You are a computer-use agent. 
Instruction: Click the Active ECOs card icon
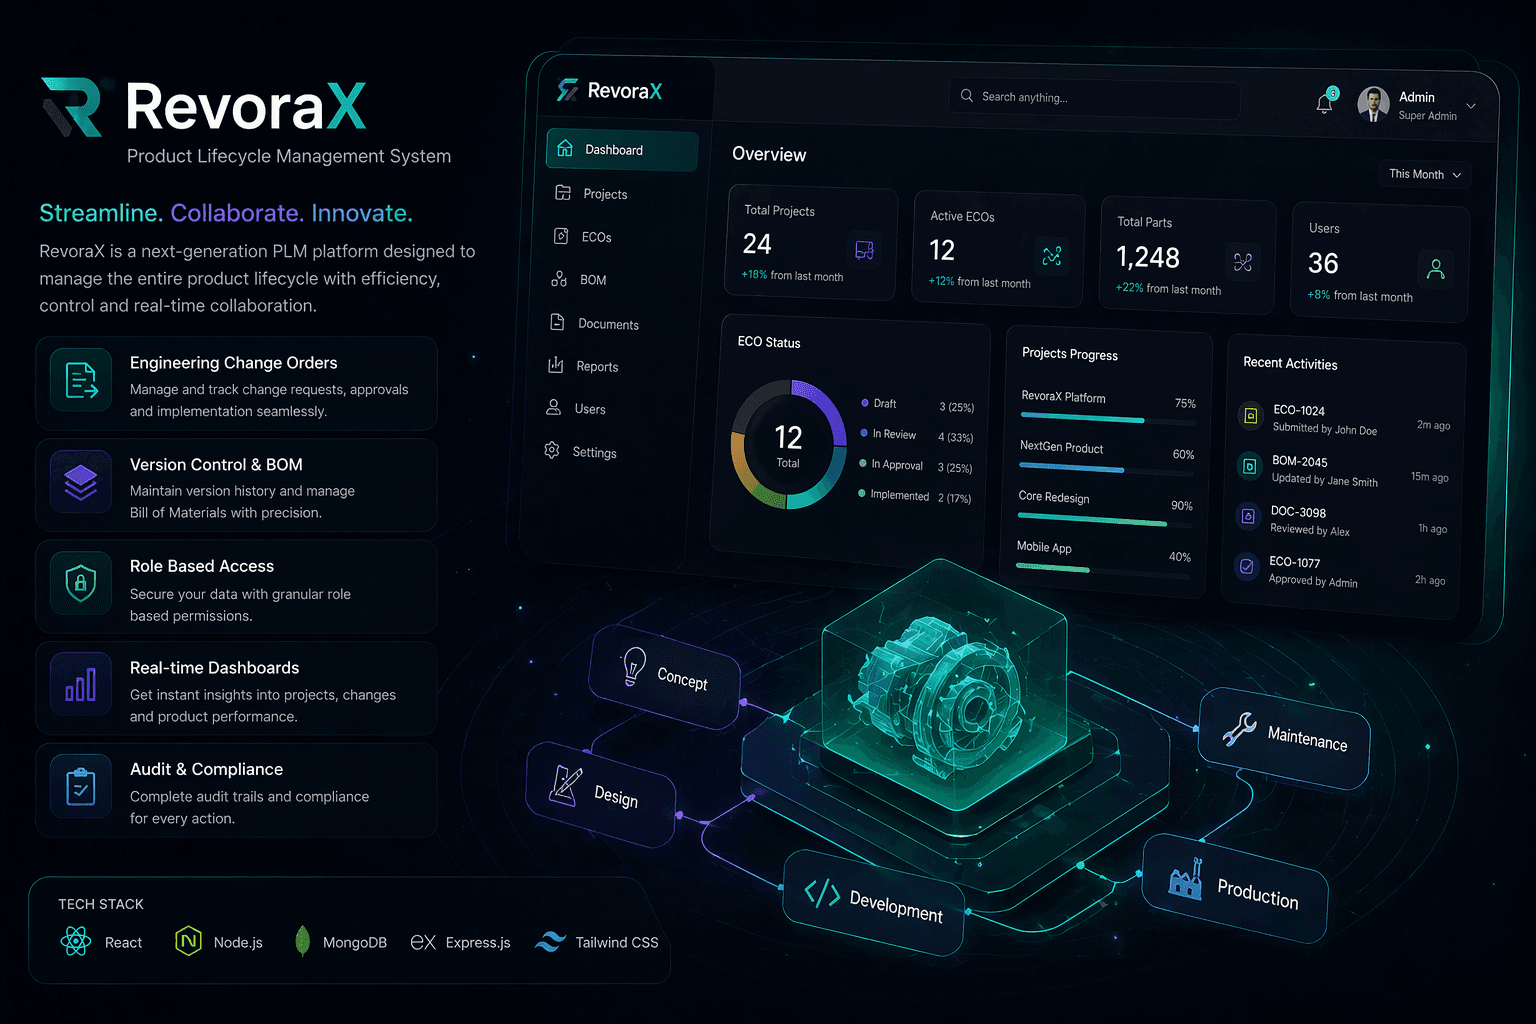[1051, 256]
